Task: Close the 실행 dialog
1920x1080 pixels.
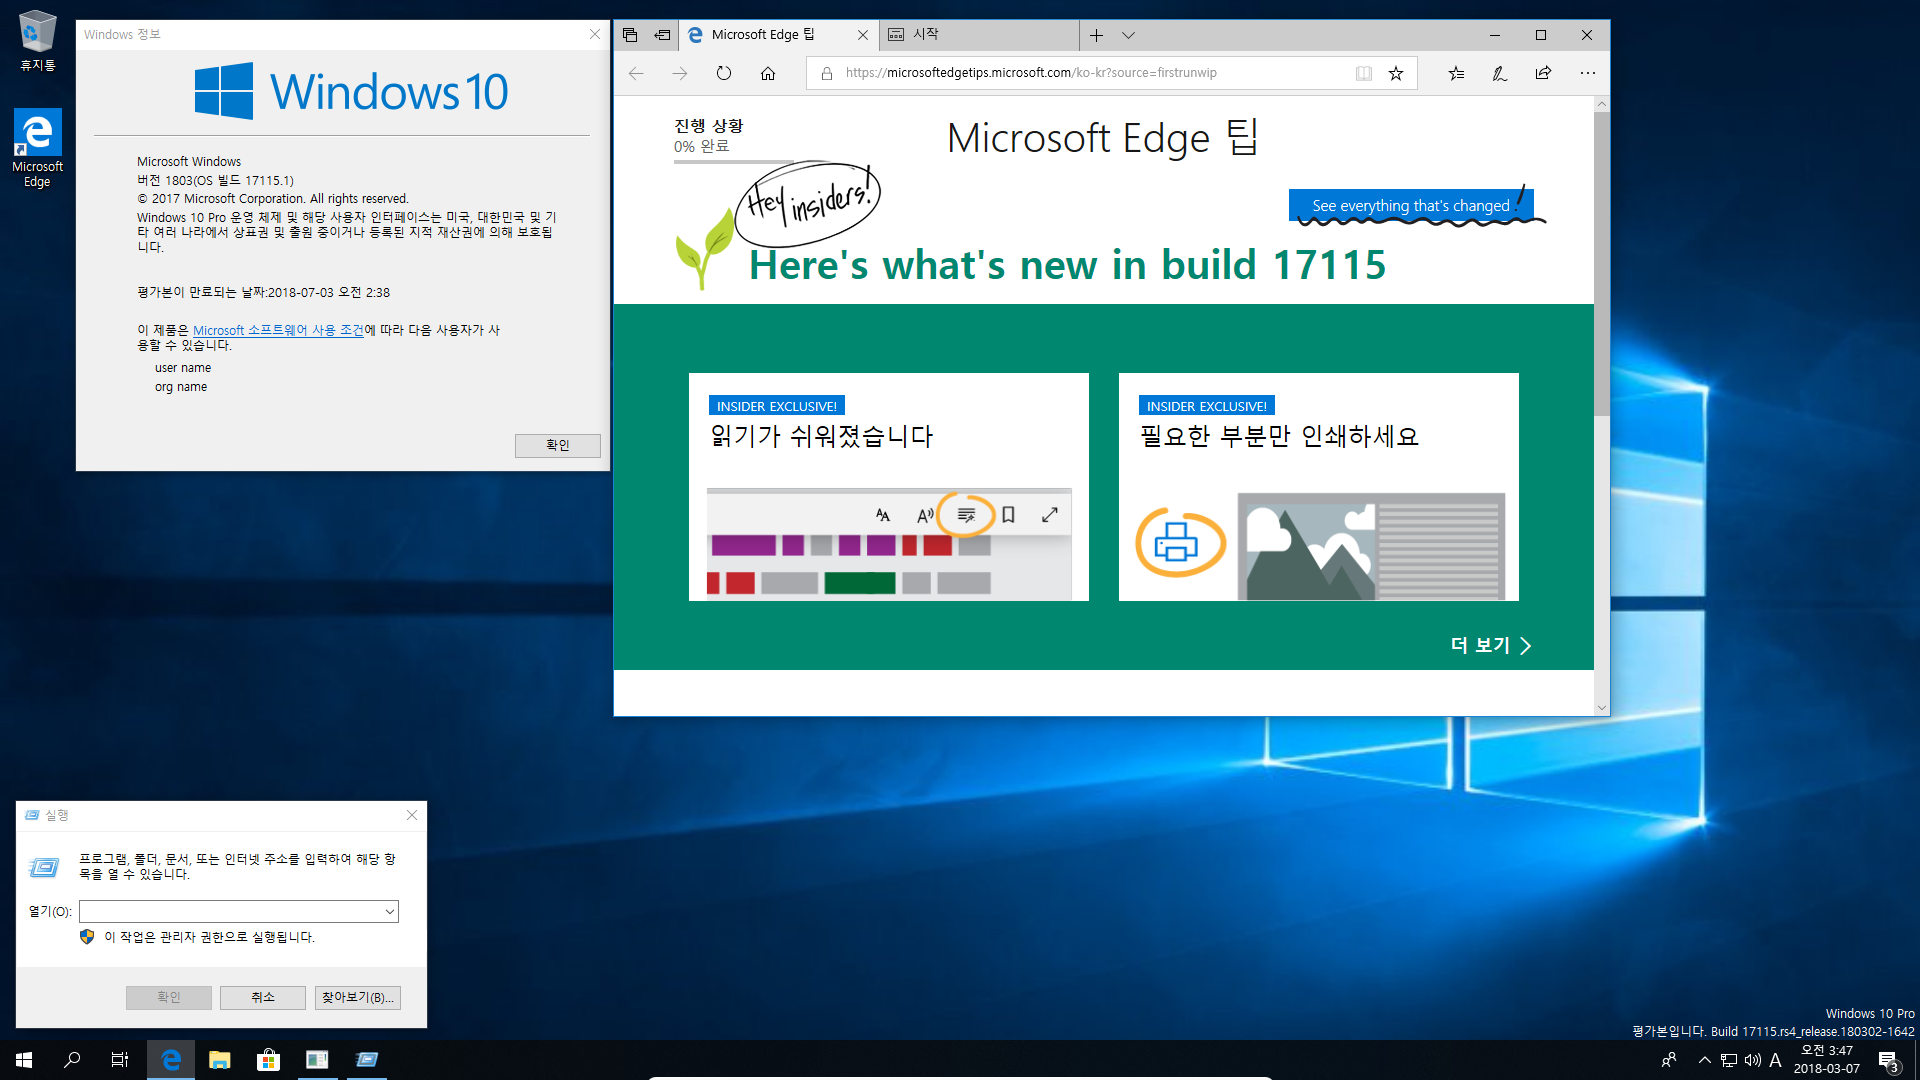Action: tap(412, 815)
